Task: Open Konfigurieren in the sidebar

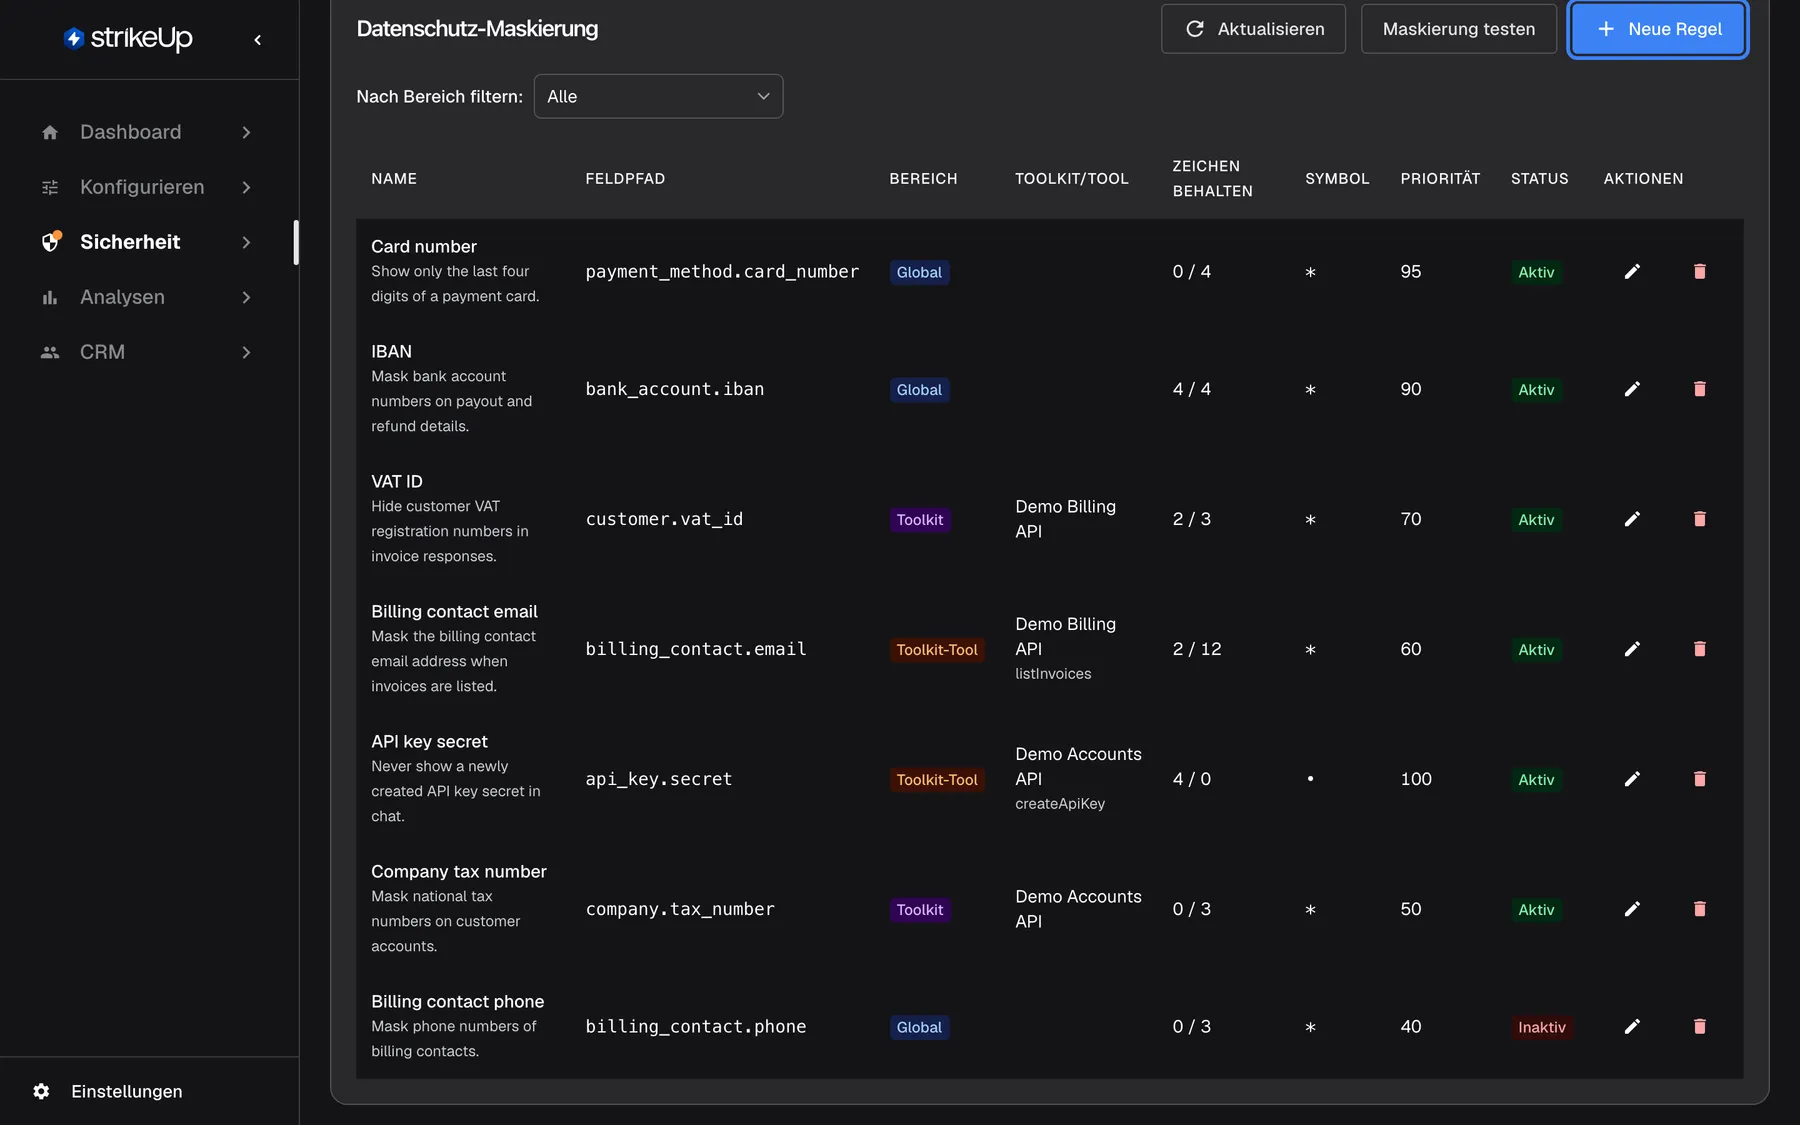Action: tap(142, 187)
